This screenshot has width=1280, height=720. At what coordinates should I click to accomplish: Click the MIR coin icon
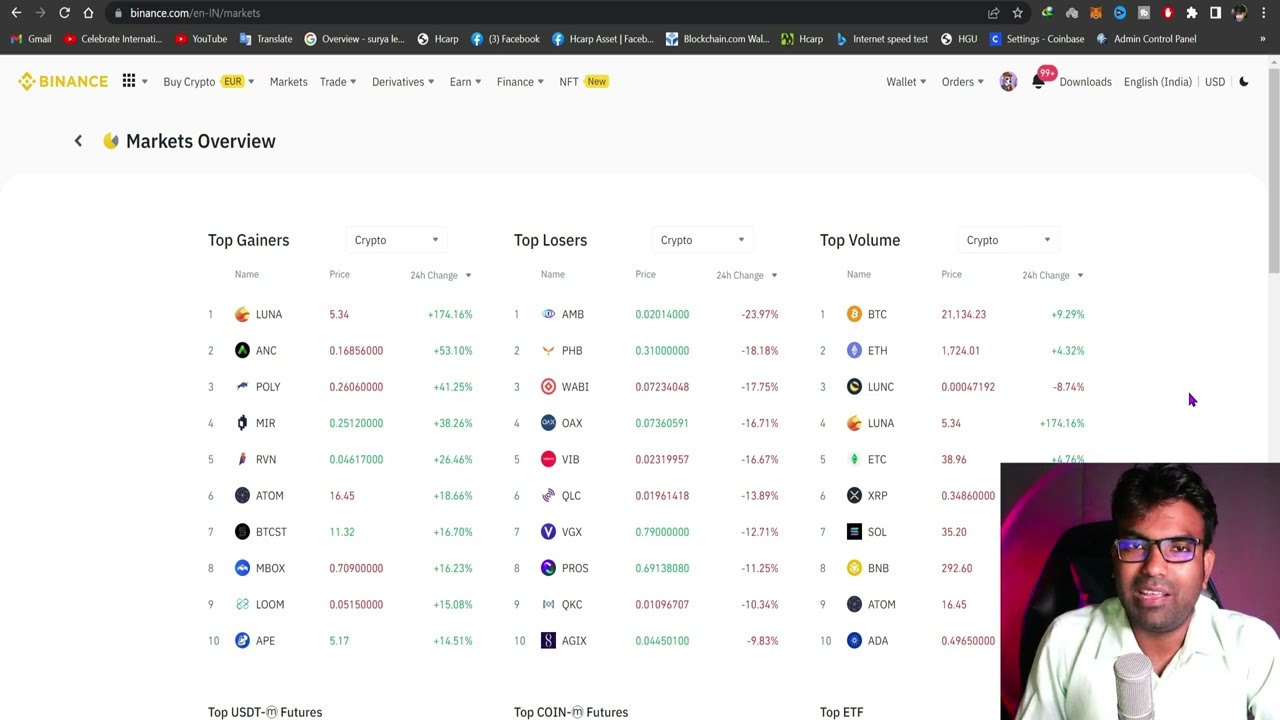pos(242,423)
